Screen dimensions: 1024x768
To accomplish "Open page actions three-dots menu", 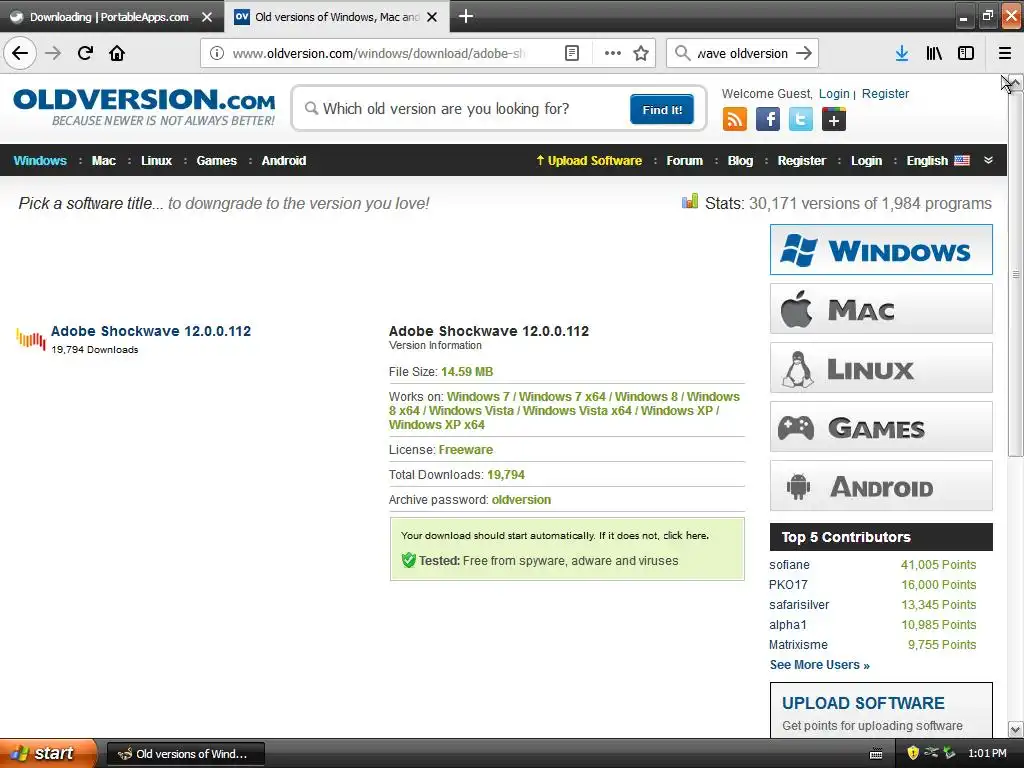I will pyautogui.click(x=613, y=53).
